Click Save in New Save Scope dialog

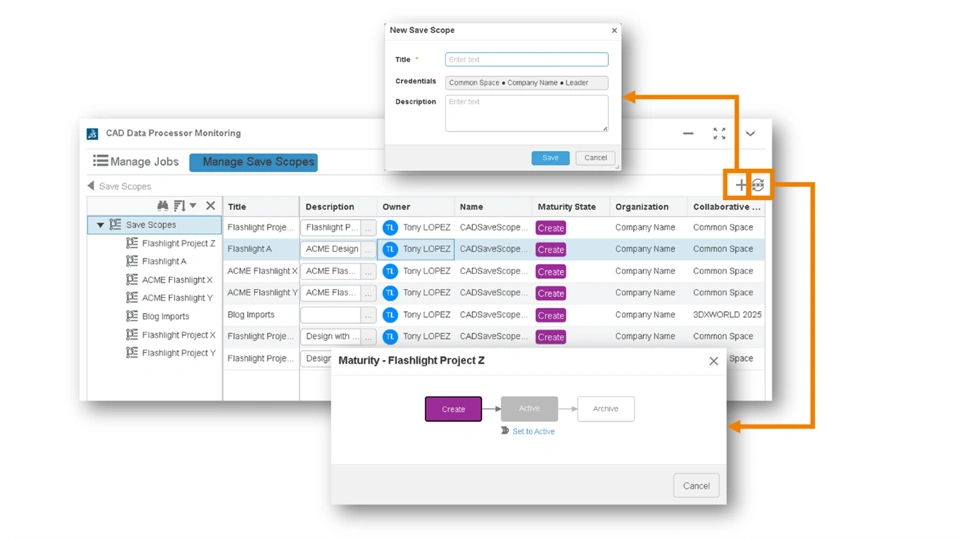[x=550, y=158]
